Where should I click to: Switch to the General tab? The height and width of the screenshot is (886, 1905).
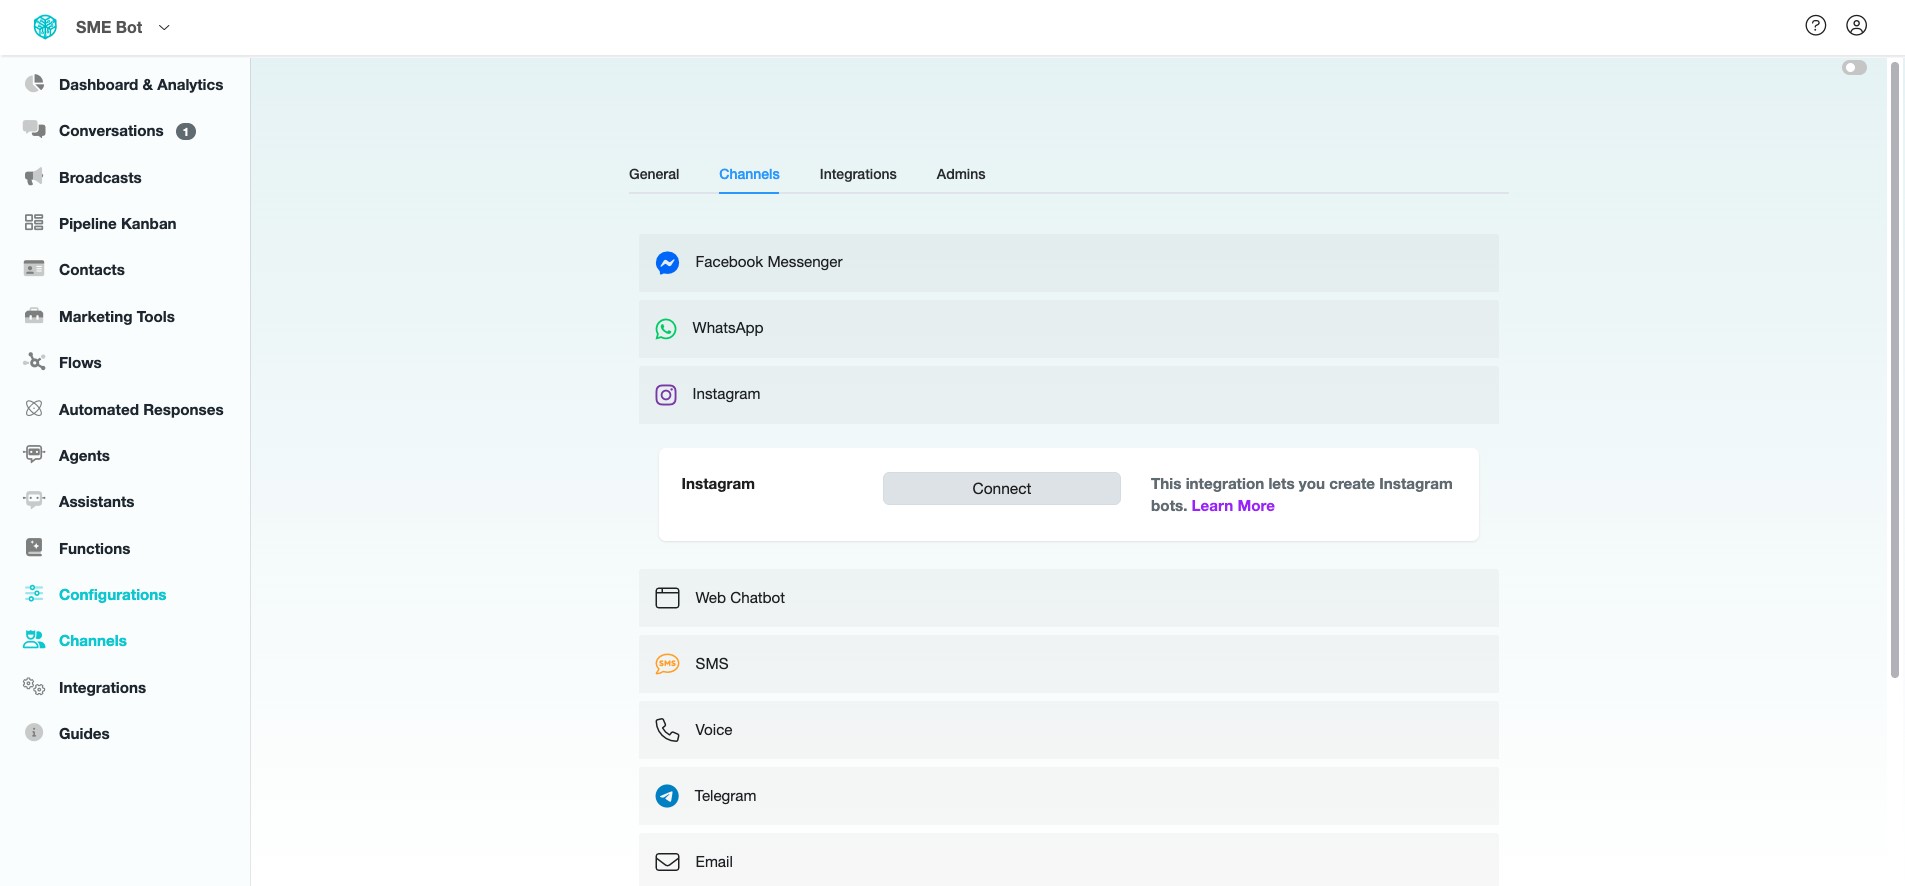coord(654,174)
